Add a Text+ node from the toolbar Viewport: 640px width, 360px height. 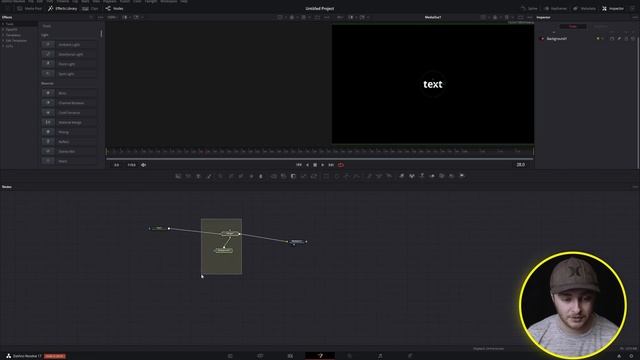[x=199, y=176]
